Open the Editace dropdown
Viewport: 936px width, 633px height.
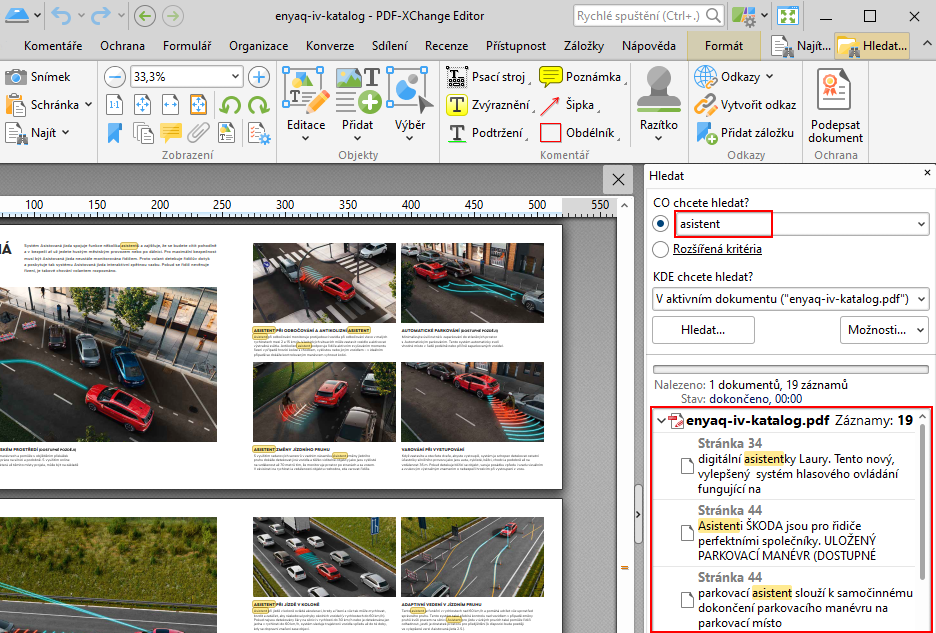click(306, 138)
